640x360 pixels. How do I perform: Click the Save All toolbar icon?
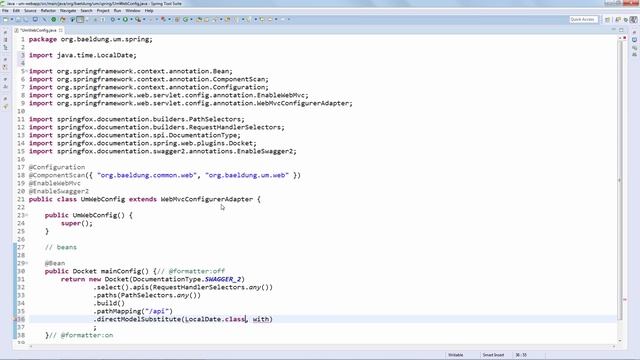pyautogui.click(x=26, y=20)
